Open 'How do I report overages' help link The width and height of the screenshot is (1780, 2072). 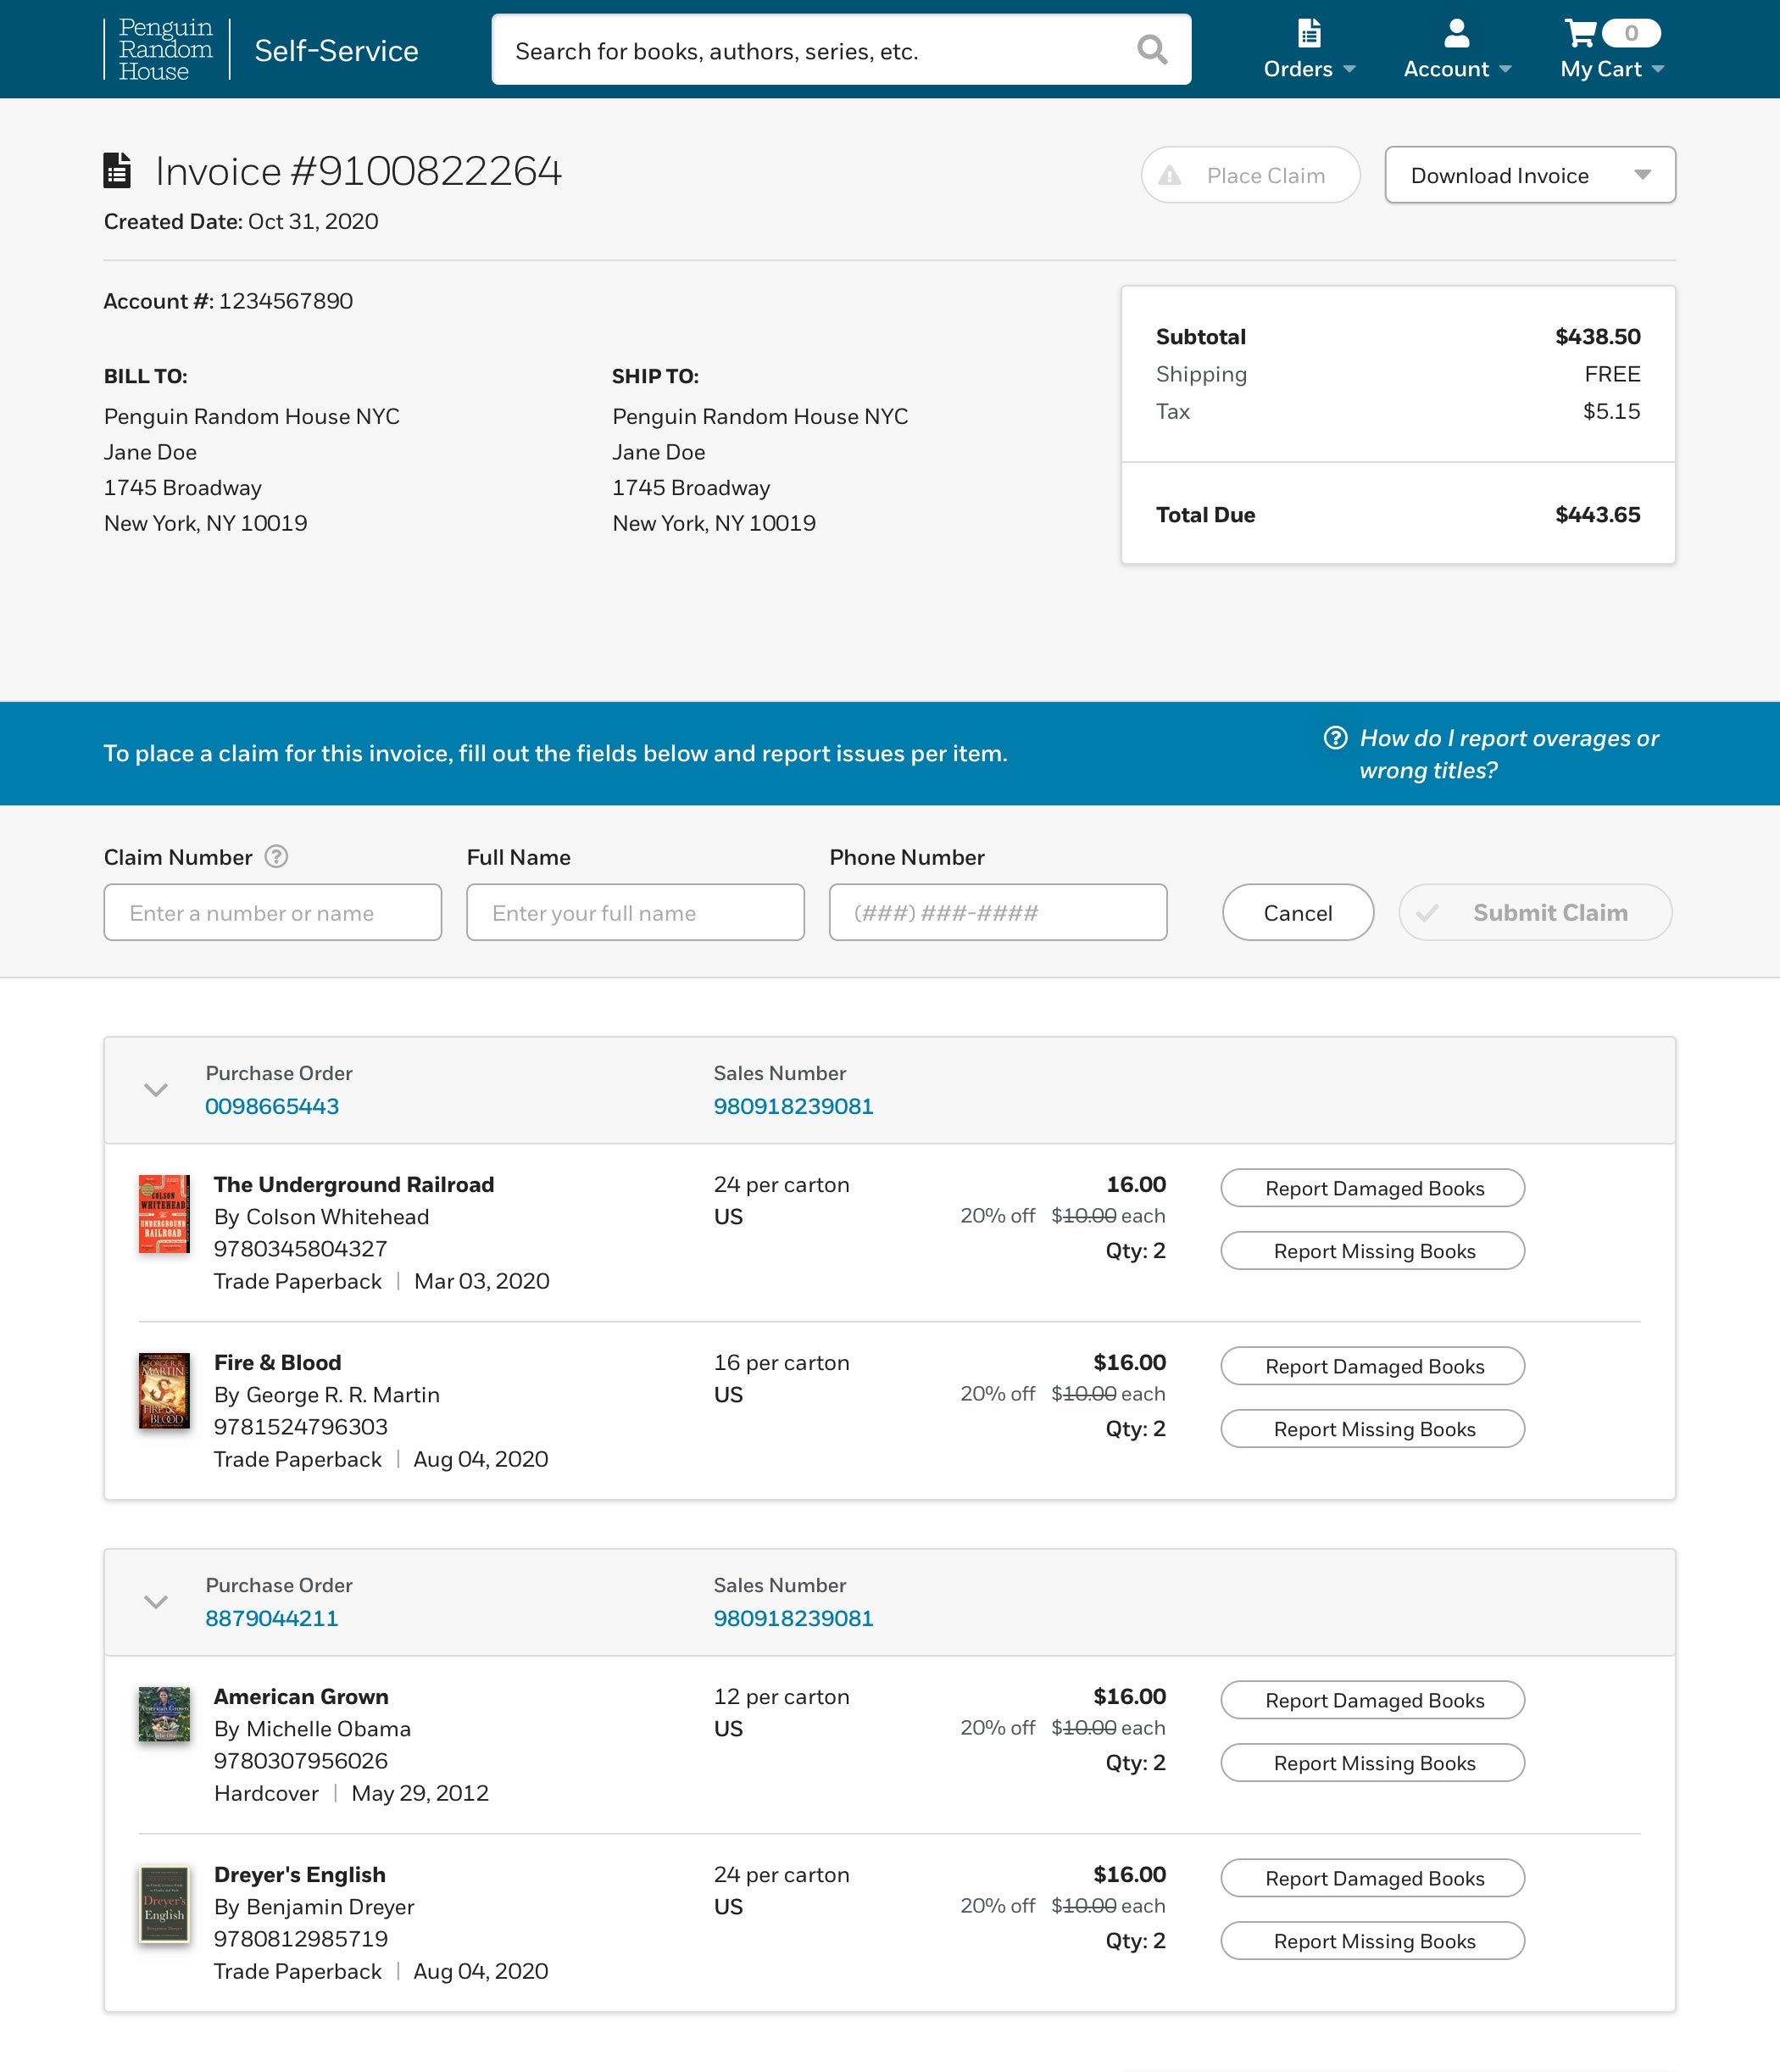click(x=1508, y=754)
